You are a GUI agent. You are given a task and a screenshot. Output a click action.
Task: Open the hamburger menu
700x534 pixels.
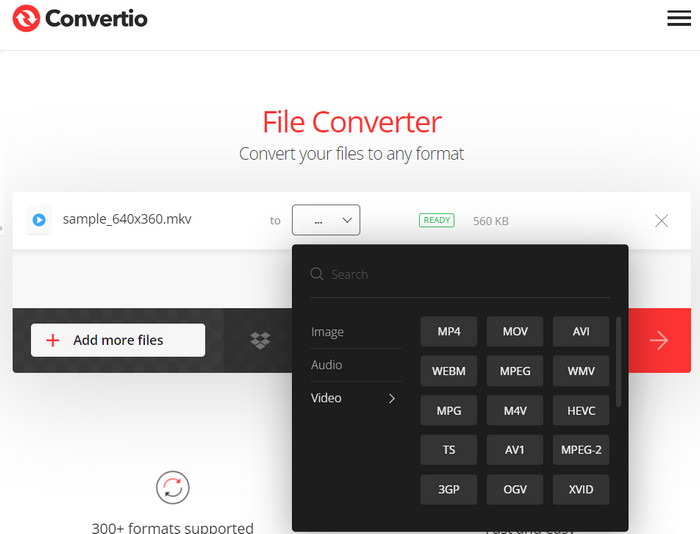click(679, 18)
